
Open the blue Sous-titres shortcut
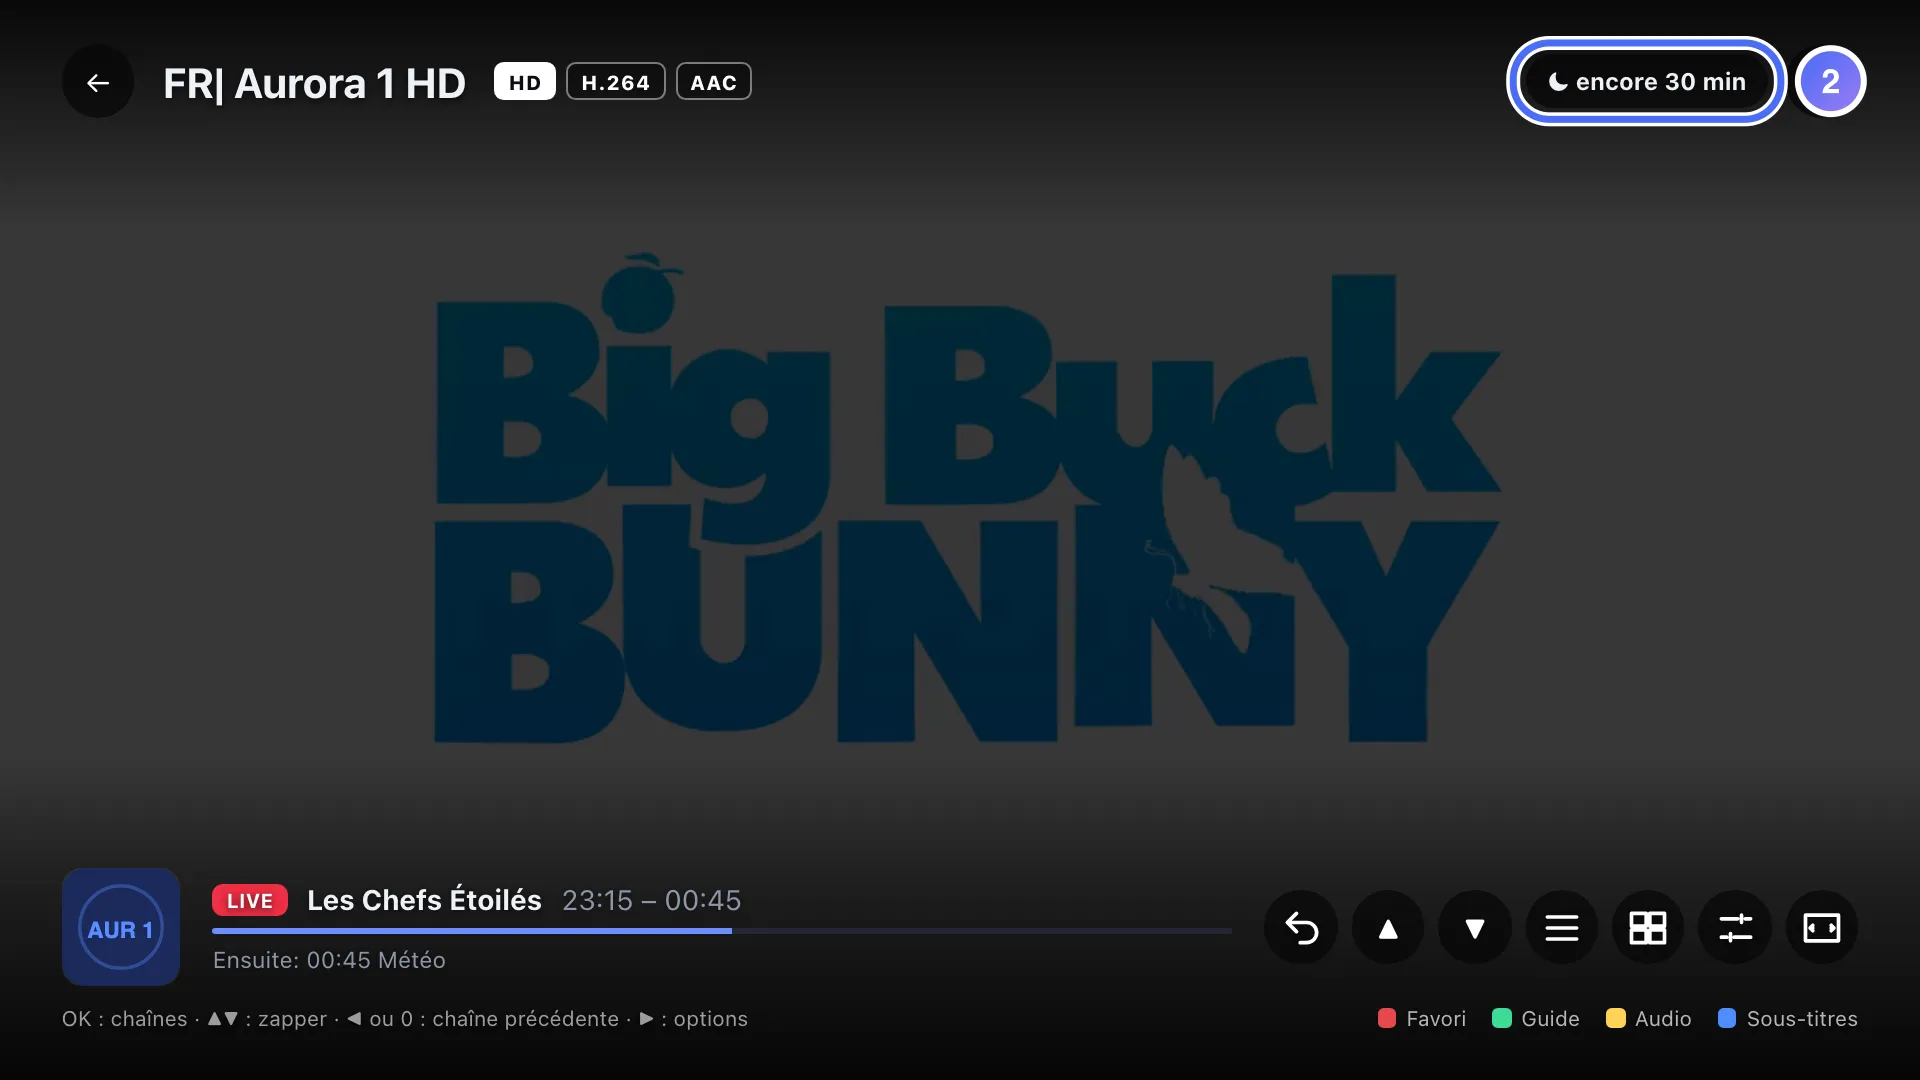tap(1788, 1019)
